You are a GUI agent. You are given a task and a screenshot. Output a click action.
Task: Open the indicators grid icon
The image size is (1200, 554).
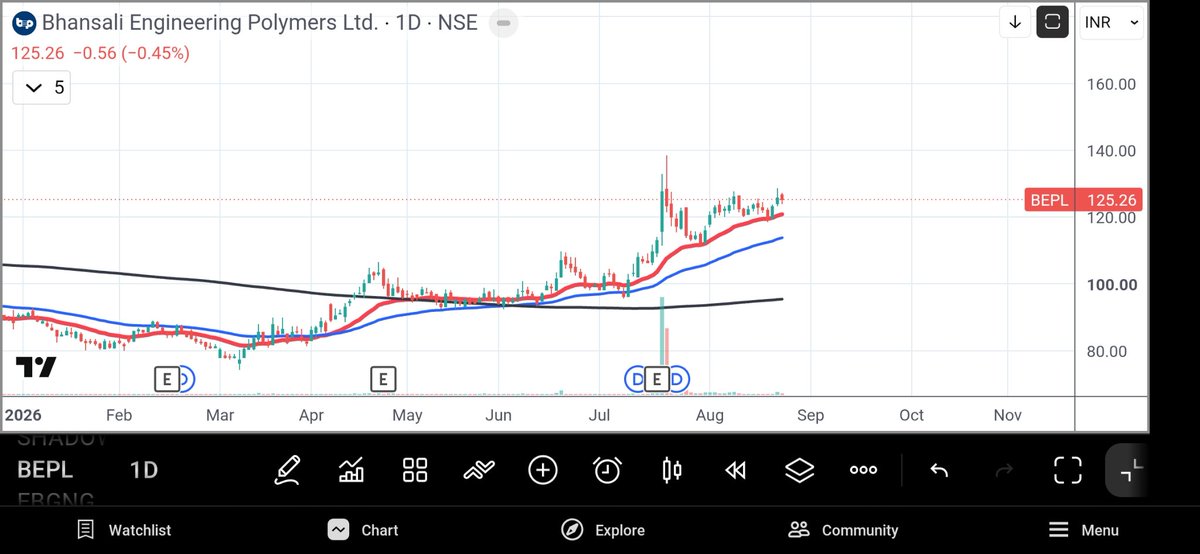tap(415, 469)
